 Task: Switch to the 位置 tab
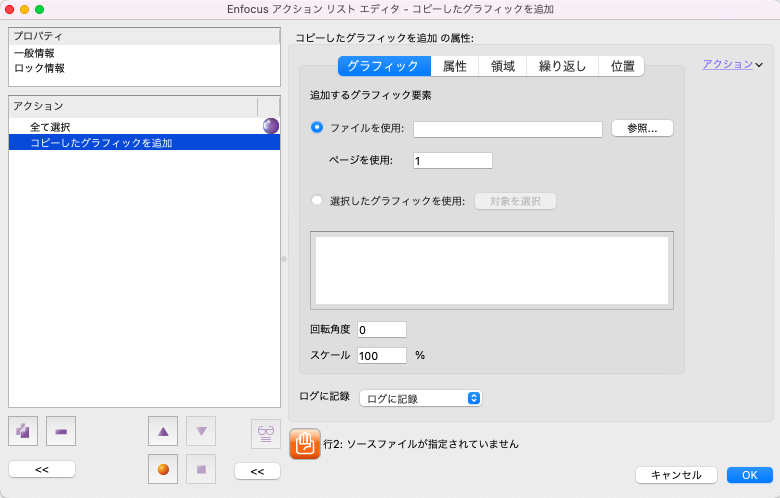point(622,66)
